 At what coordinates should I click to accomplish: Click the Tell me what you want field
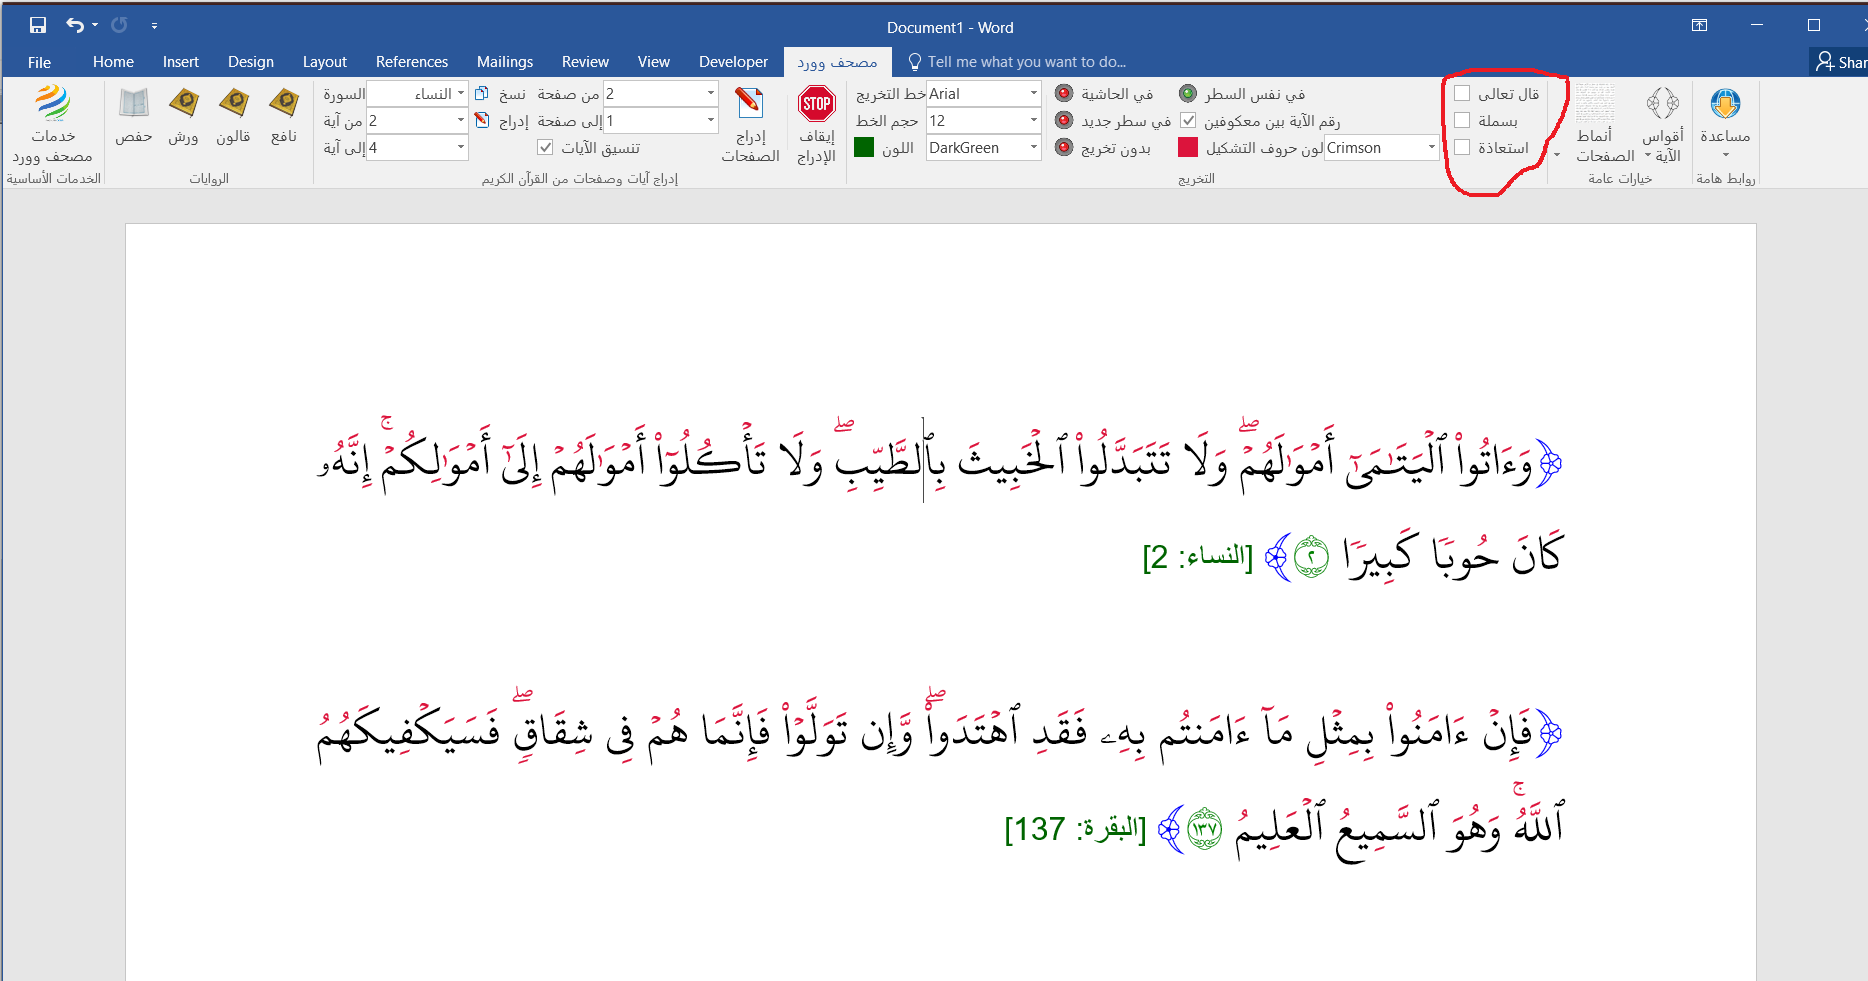(x=1027, y=62)
